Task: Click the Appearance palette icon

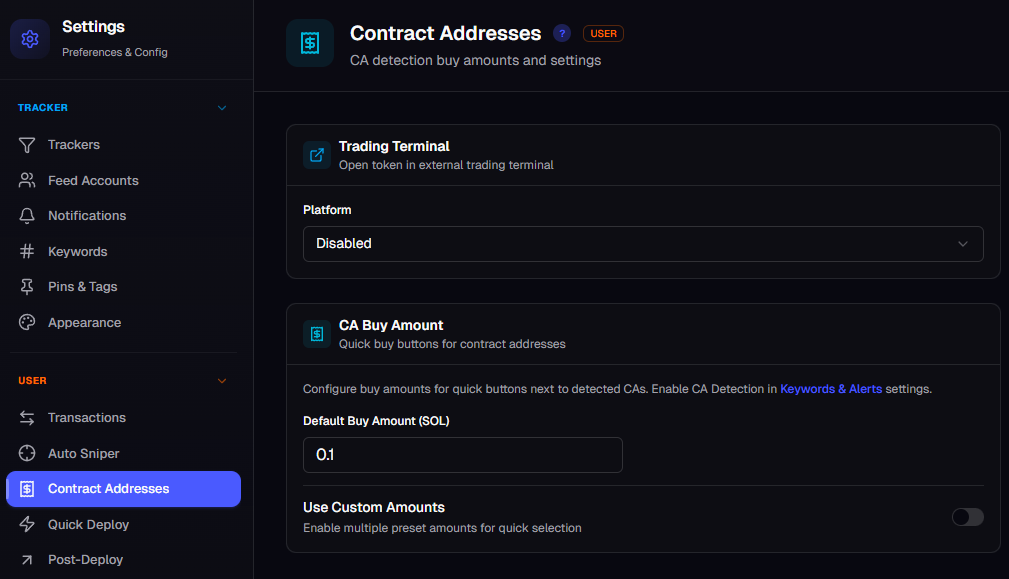Action: pos(27,322)
